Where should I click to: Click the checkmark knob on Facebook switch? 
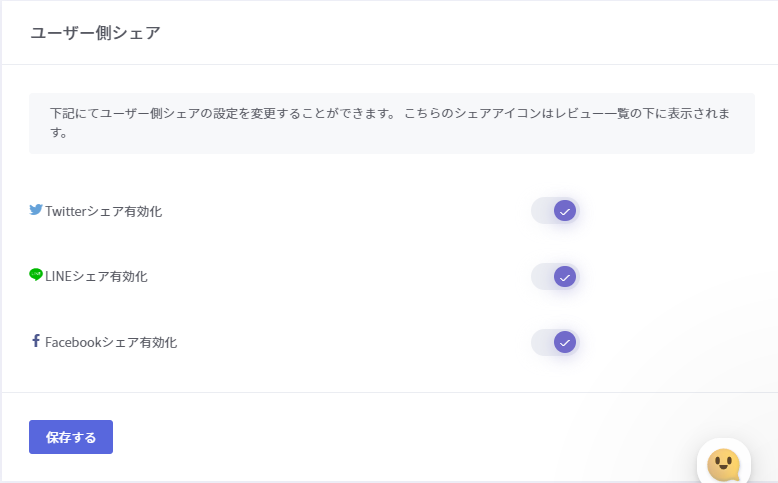pyautogui.click(x=565, y=342)
